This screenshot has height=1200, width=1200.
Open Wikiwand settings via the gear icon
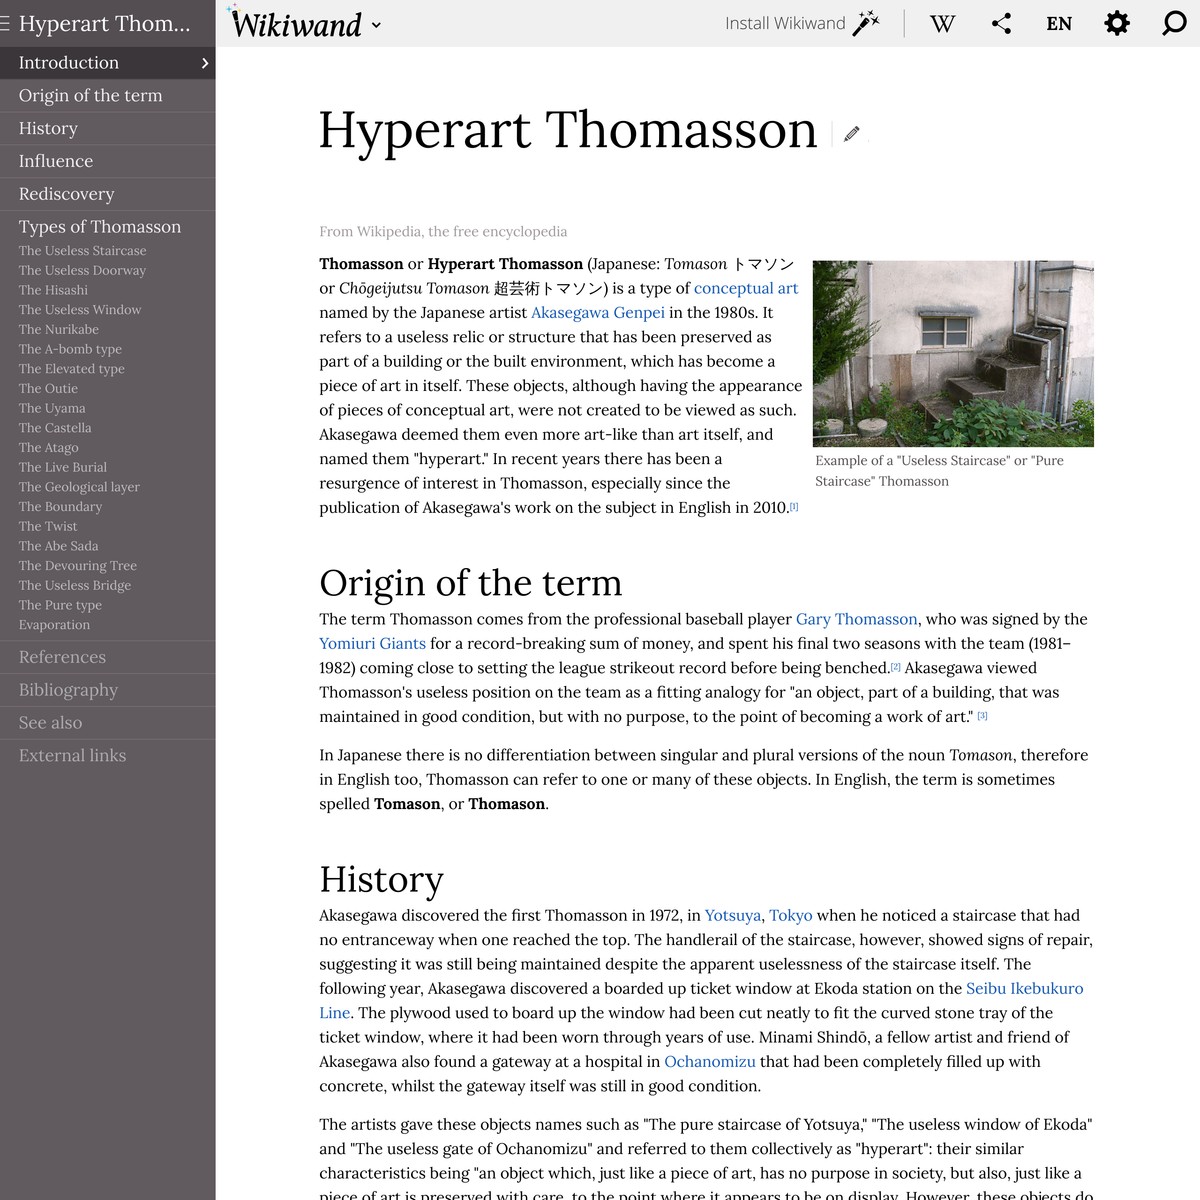point(1117,23)
